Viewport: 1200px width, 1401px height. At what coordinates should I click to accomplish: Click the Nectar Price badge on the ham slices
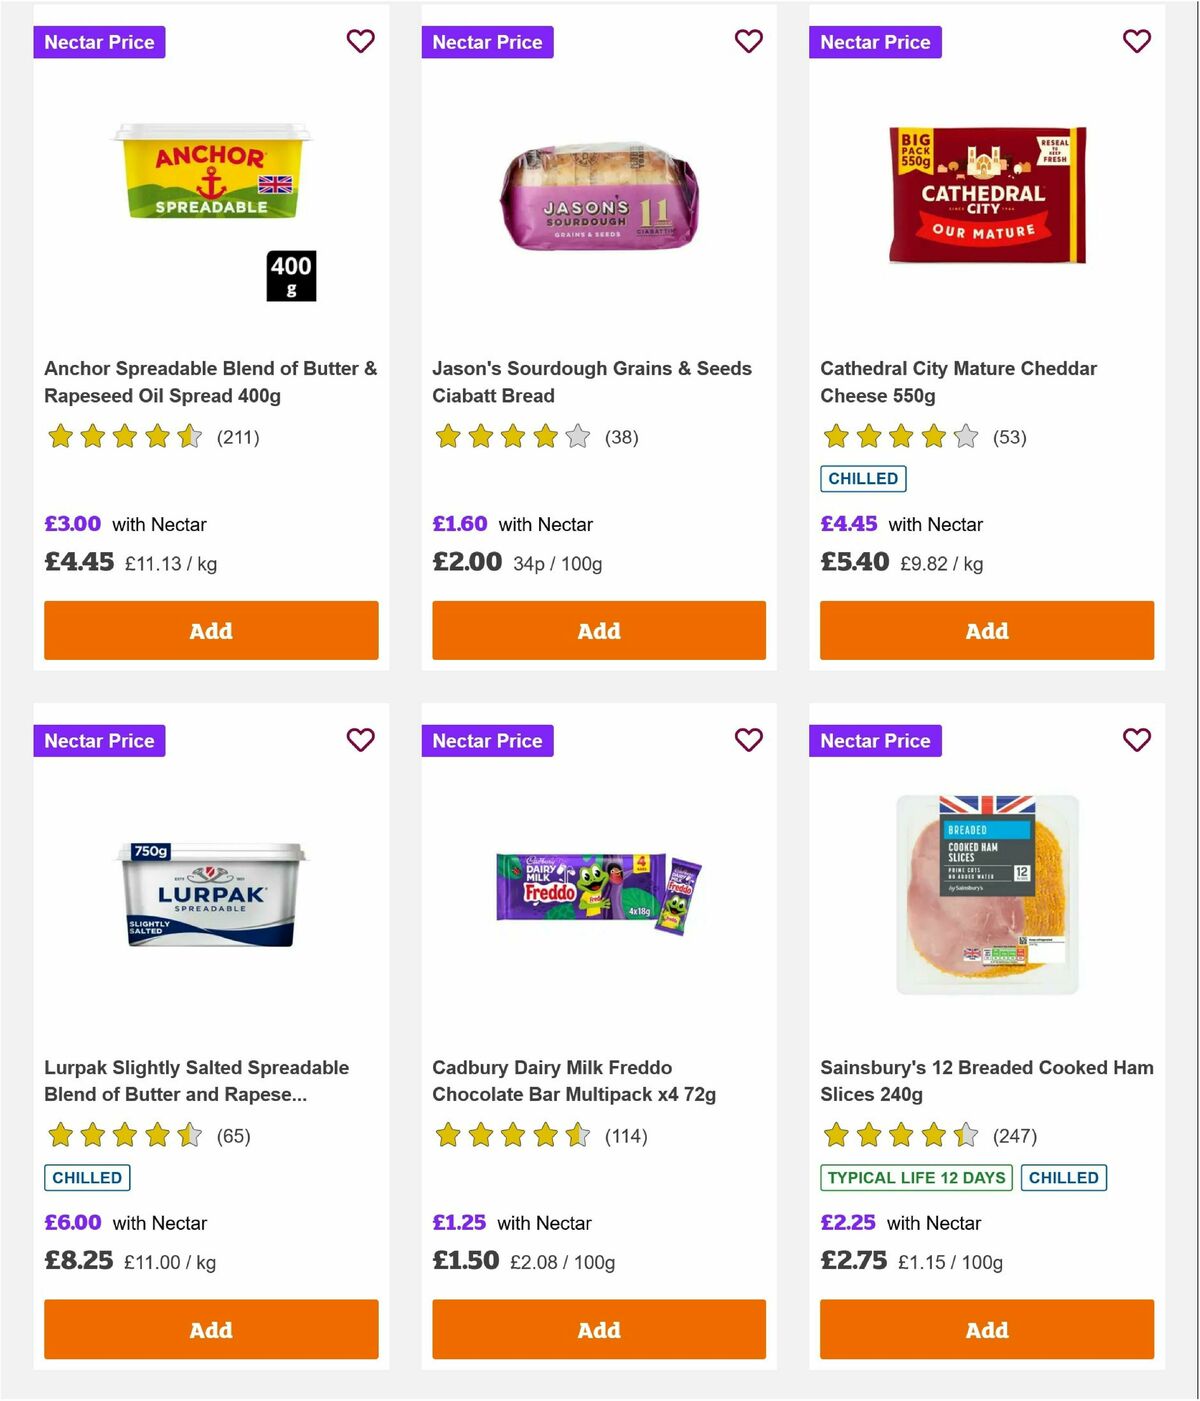pos(875,740)
